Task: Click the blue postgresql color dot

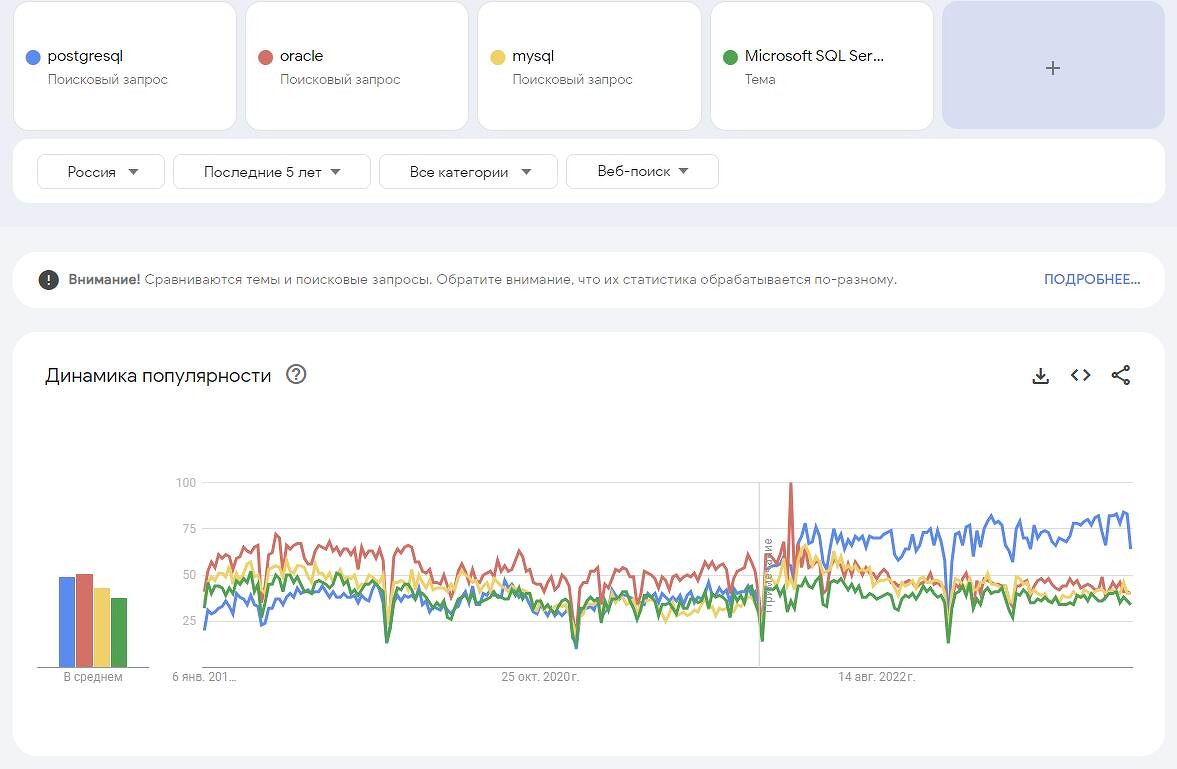Action: click(x=33, y=57)
